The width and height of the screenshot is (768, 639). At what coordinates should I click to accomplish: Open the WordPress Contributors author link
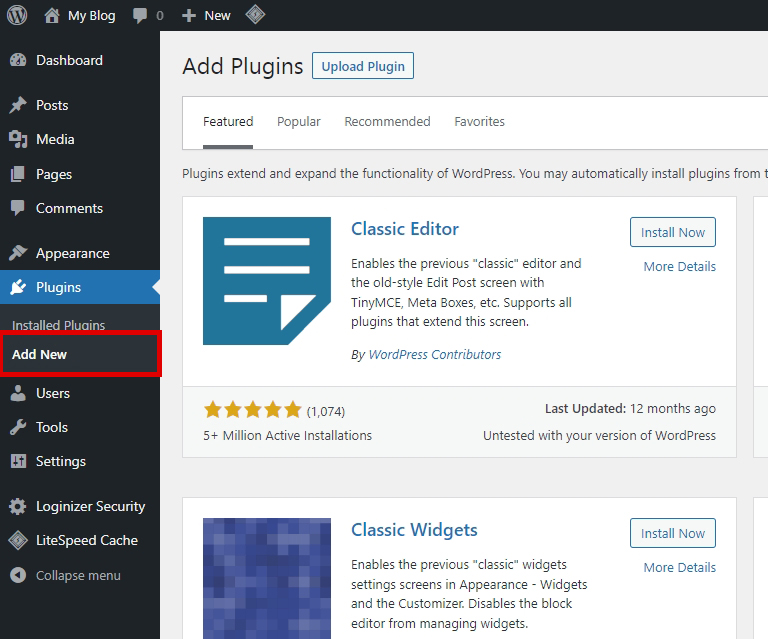pyautogui.click(x=434, y=355)
